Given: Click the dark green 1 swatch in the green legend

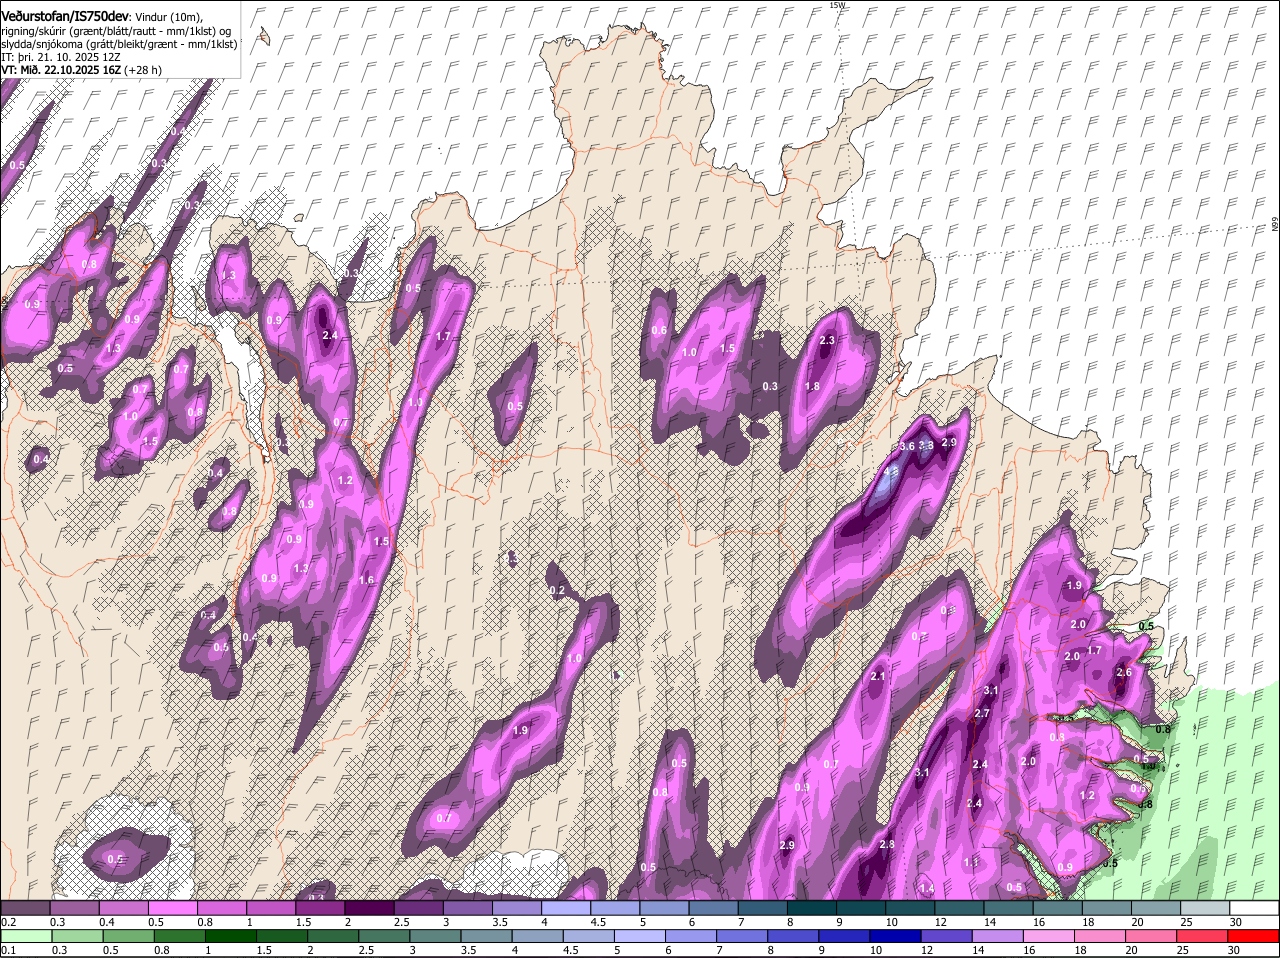Looking at the screenshot, I should point(231,936).
